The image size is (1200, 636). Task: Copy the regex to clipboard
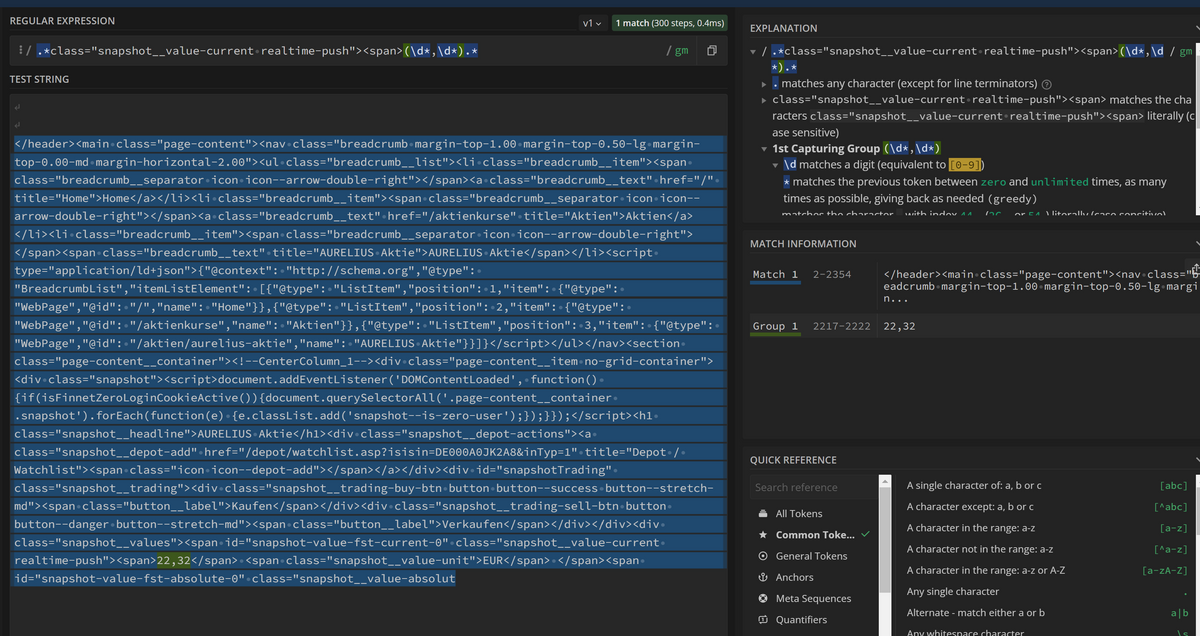(x=711, y=51)
